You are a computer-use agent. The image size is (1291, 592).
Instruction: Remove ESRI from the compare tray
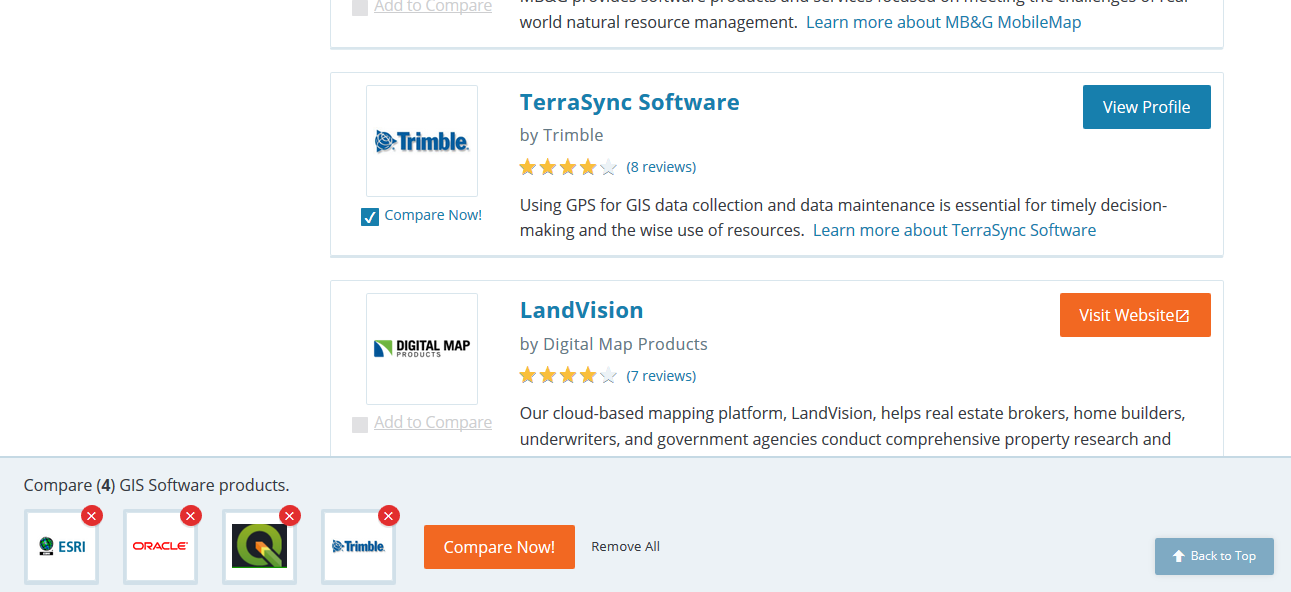[x=92, y=515]
